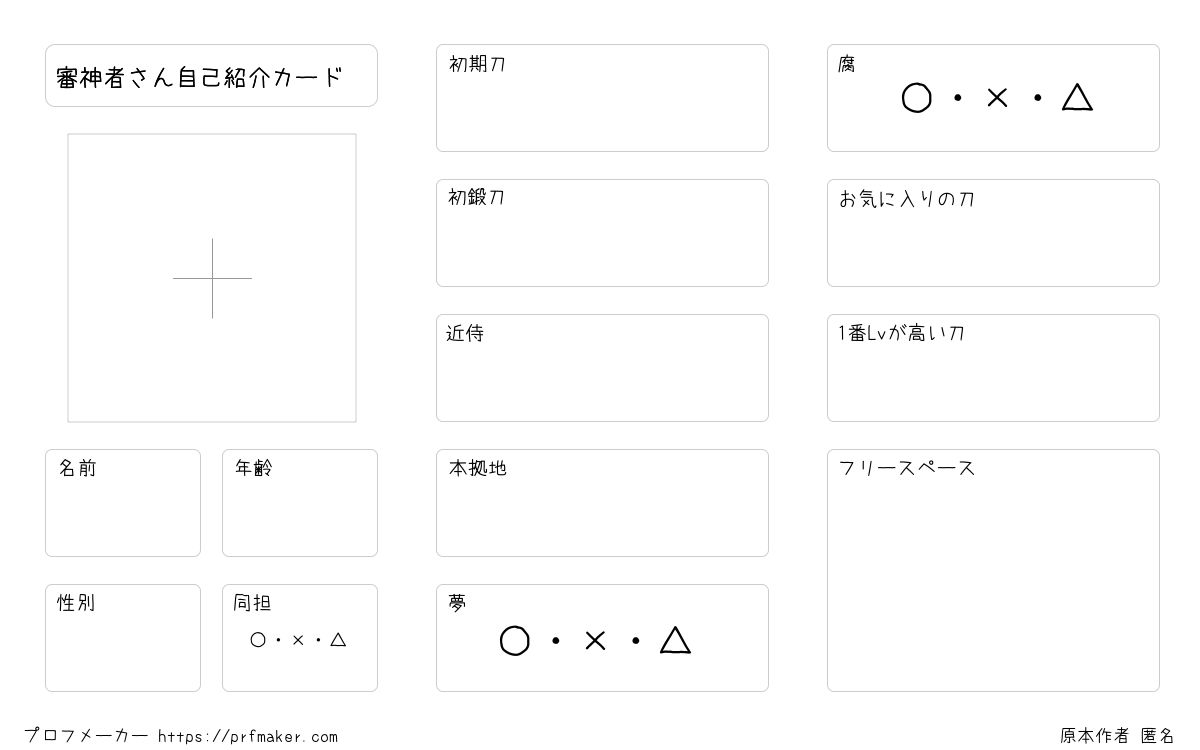Click the お気に入りの刀 box
Image resolution: width=1200 pixels, height=750 pixels.
tap(993, 233)
